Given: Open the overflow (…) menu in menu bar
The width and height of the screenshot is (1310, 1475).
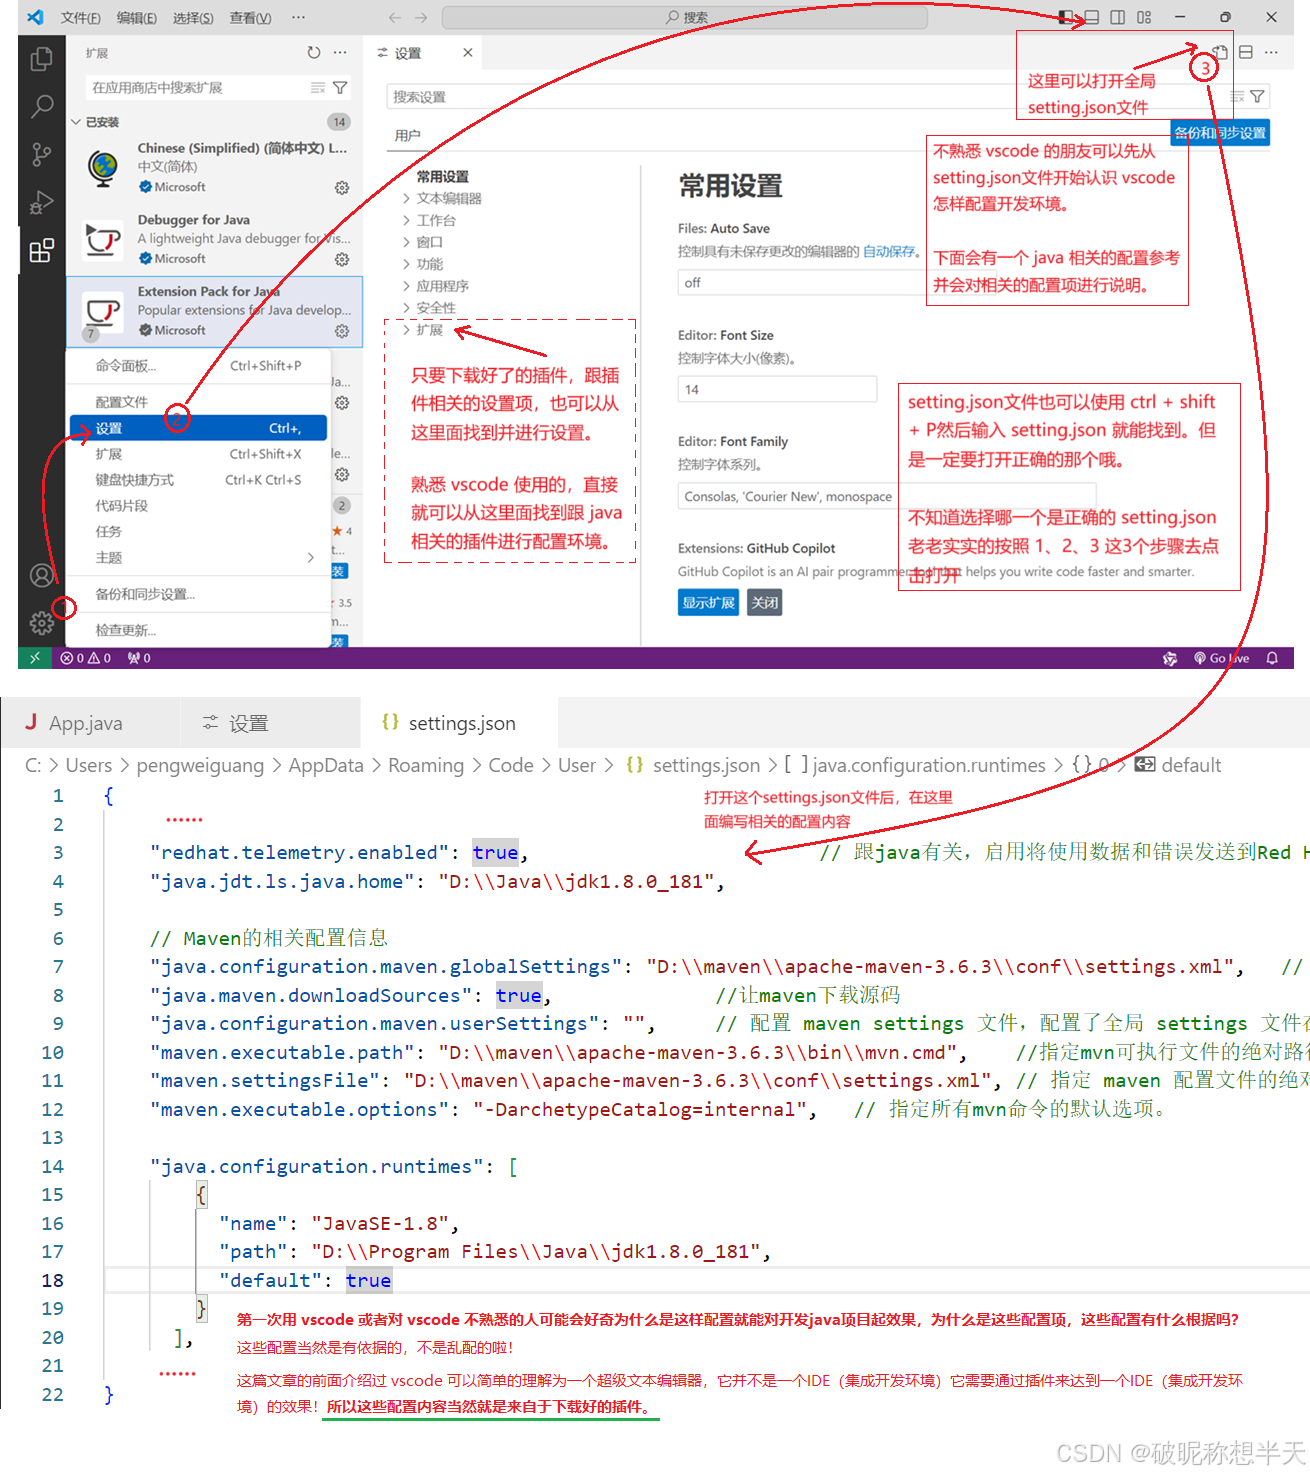Looking at the screenshot, I should tap(298, 18).
